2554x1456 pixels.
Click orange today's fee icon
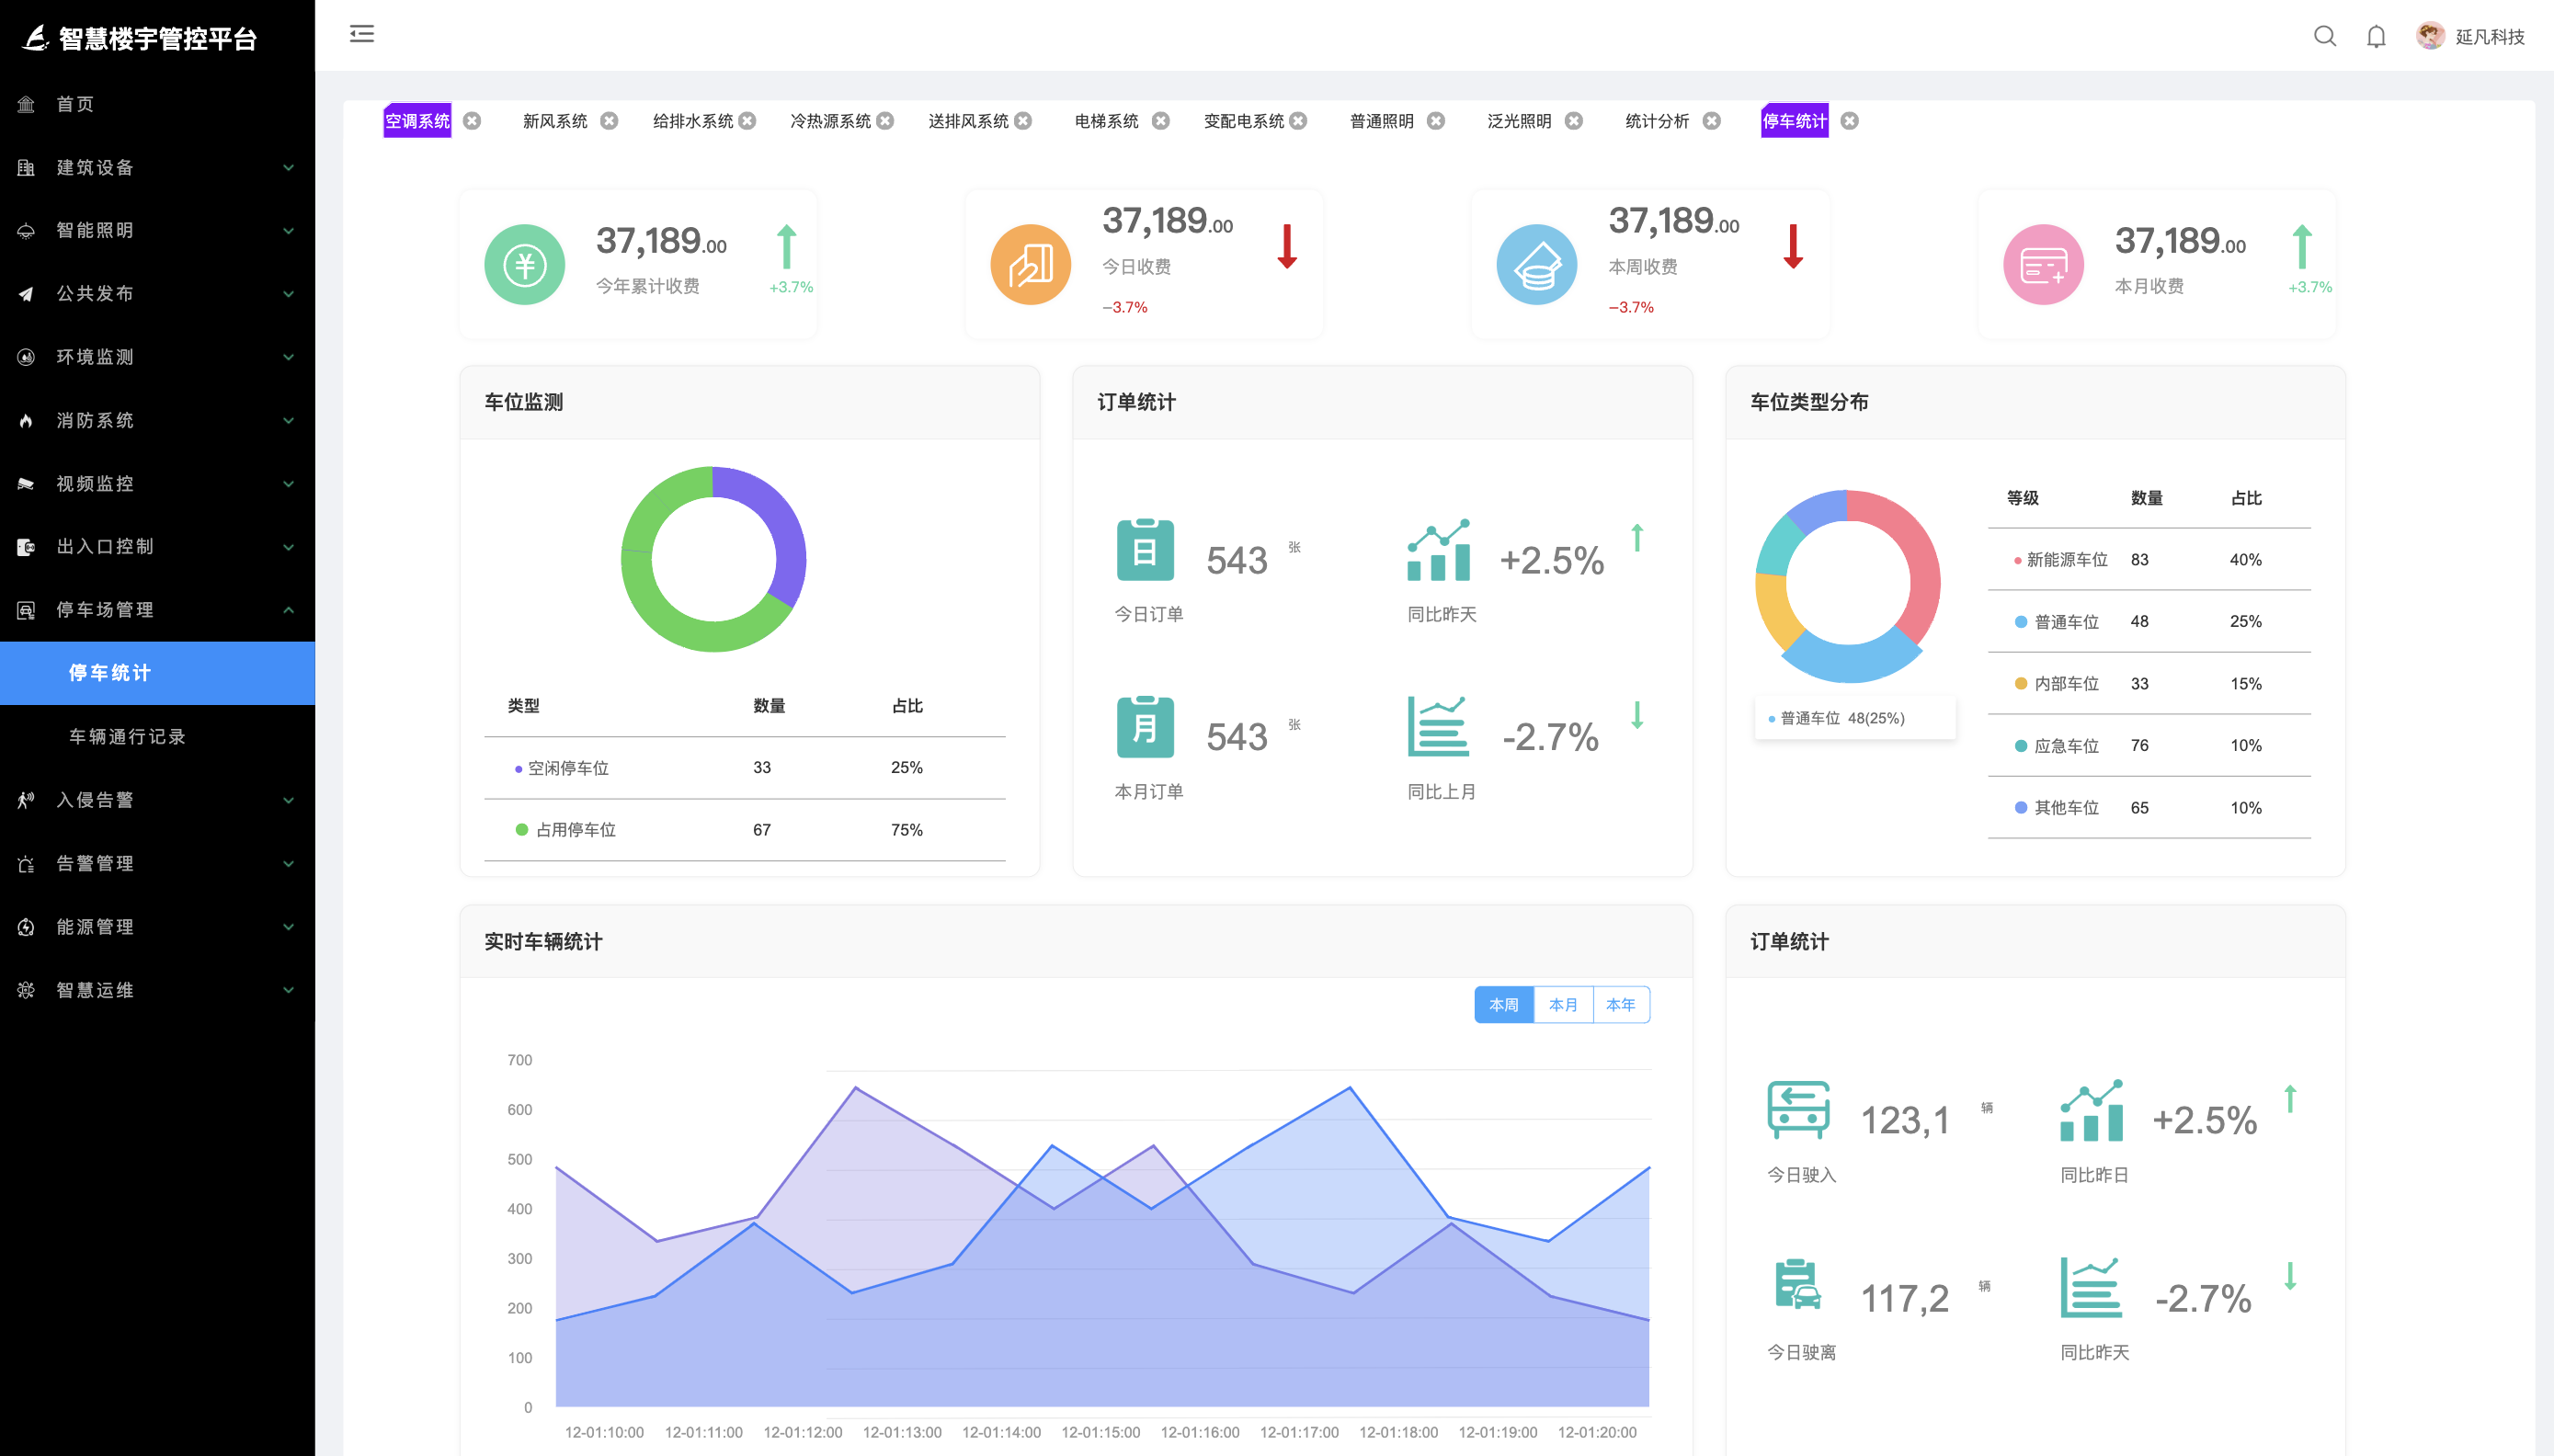tap(1030, 265)
